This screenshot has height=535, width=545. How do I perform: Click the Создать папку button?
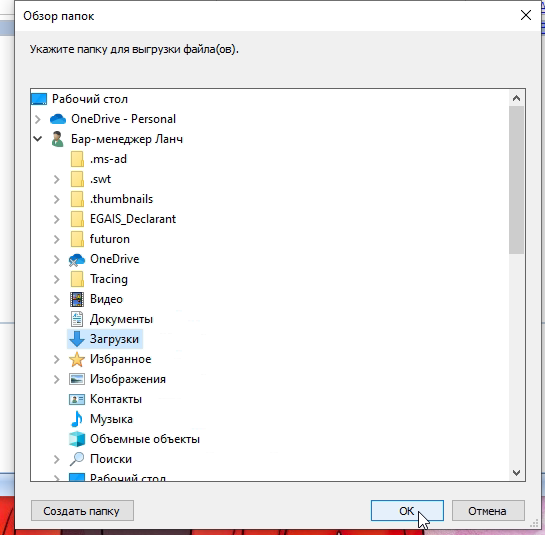point(82,511)
